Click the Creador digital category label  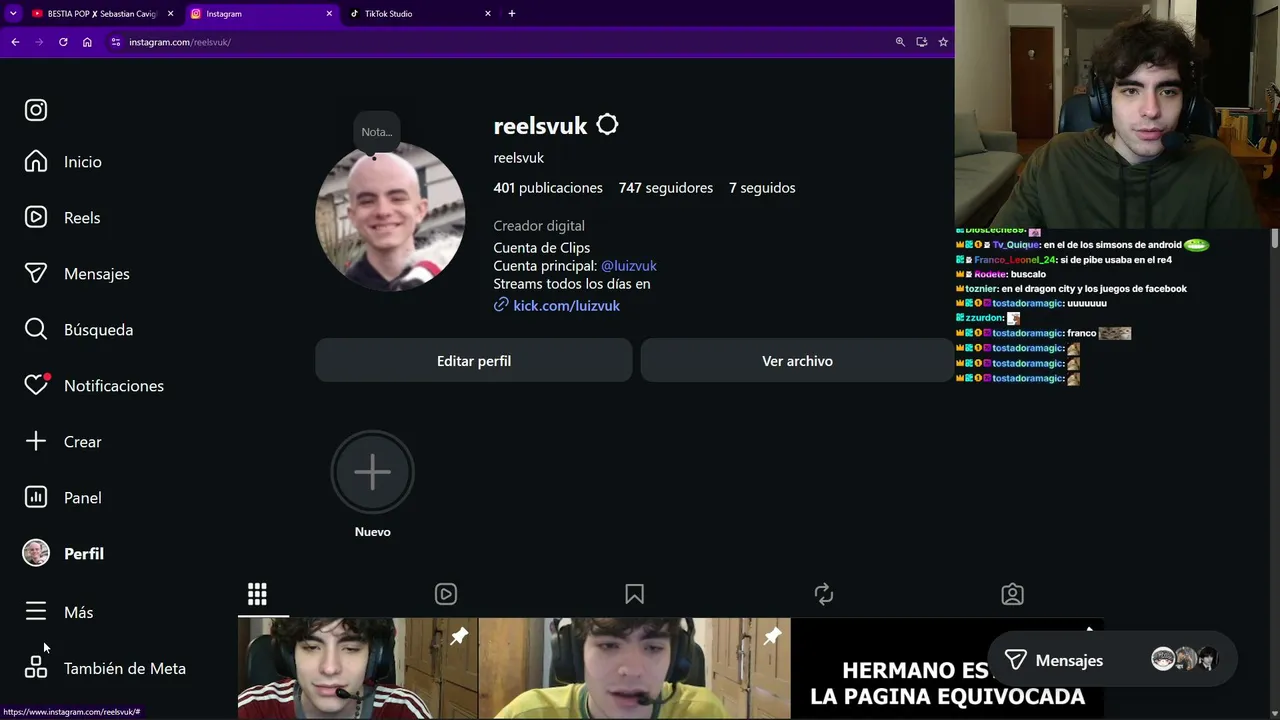pyautogui.click(x=539, y=226)
